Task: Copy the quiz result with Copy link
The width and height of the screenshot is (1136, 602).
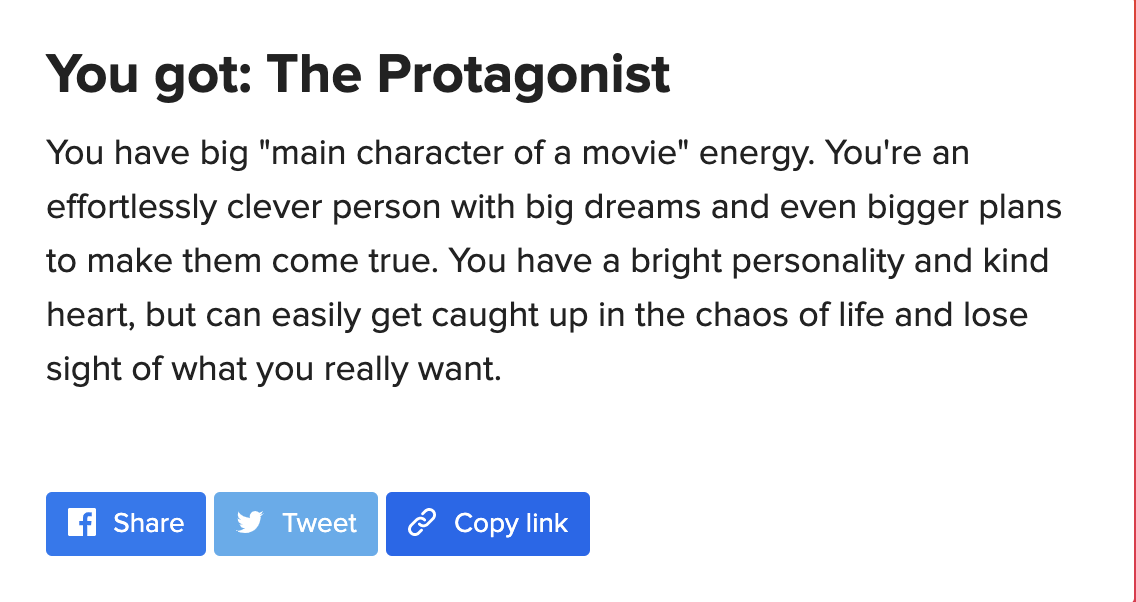Action: click(x=488, y=524)
